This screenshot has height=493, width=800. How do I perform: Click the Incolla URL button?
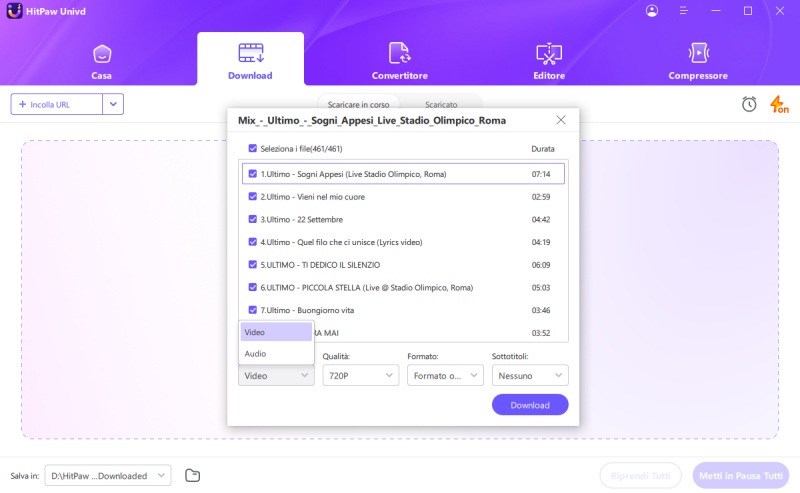click(x=56, y=104)
